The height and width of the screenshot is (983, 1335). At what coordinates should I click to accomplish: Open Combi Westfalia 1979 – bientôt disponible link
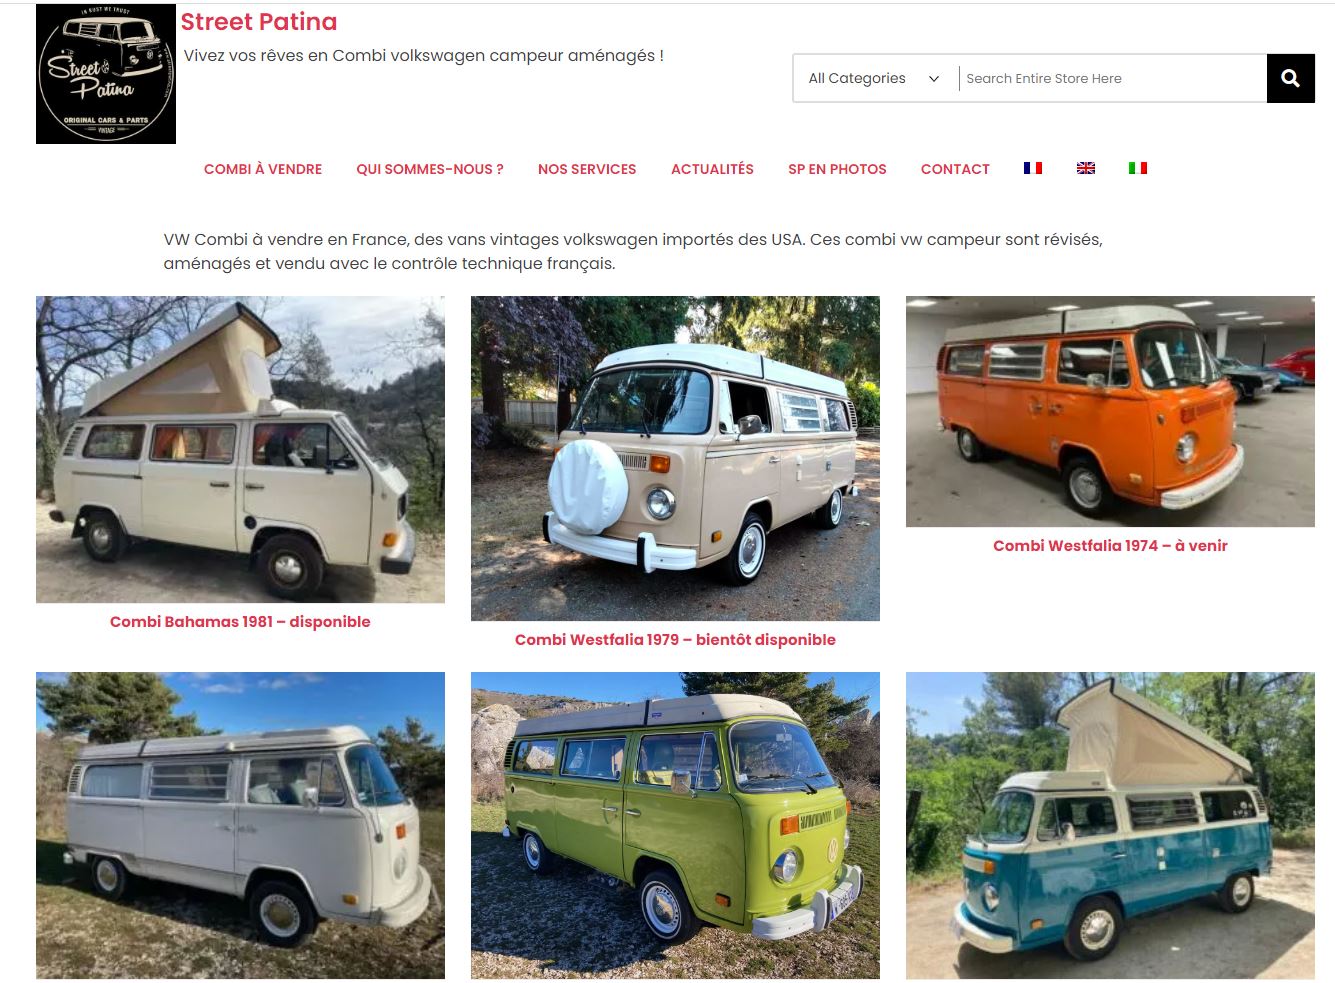675,639
